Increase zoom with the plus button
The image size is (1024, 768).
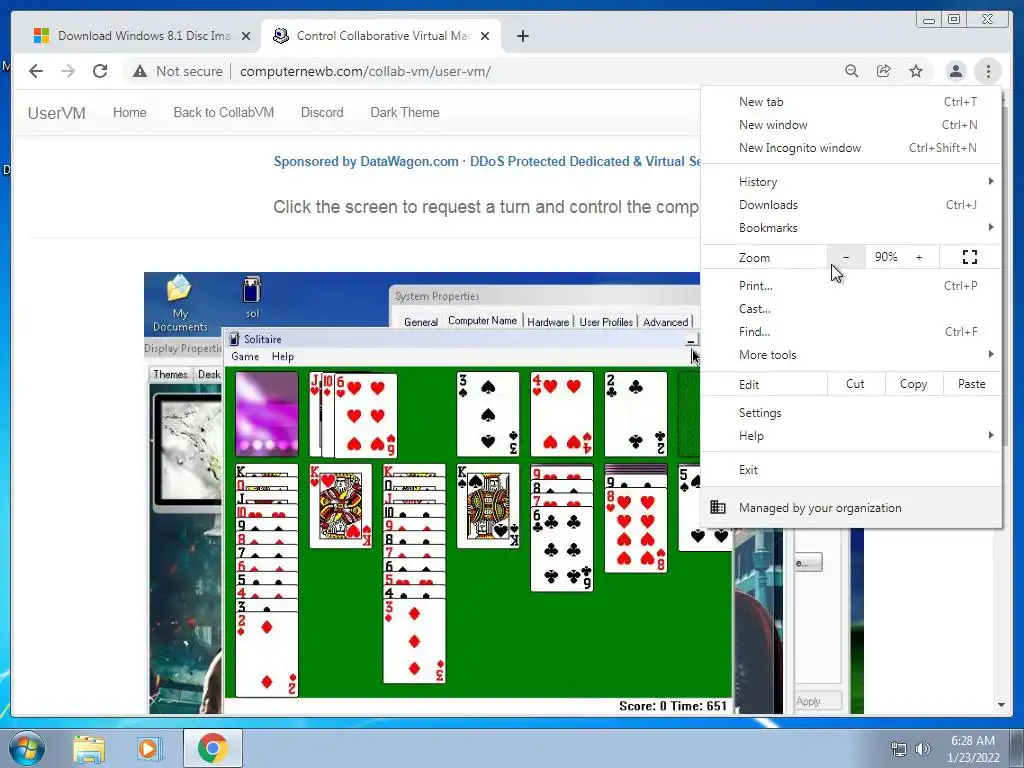[x=920, y=257]
